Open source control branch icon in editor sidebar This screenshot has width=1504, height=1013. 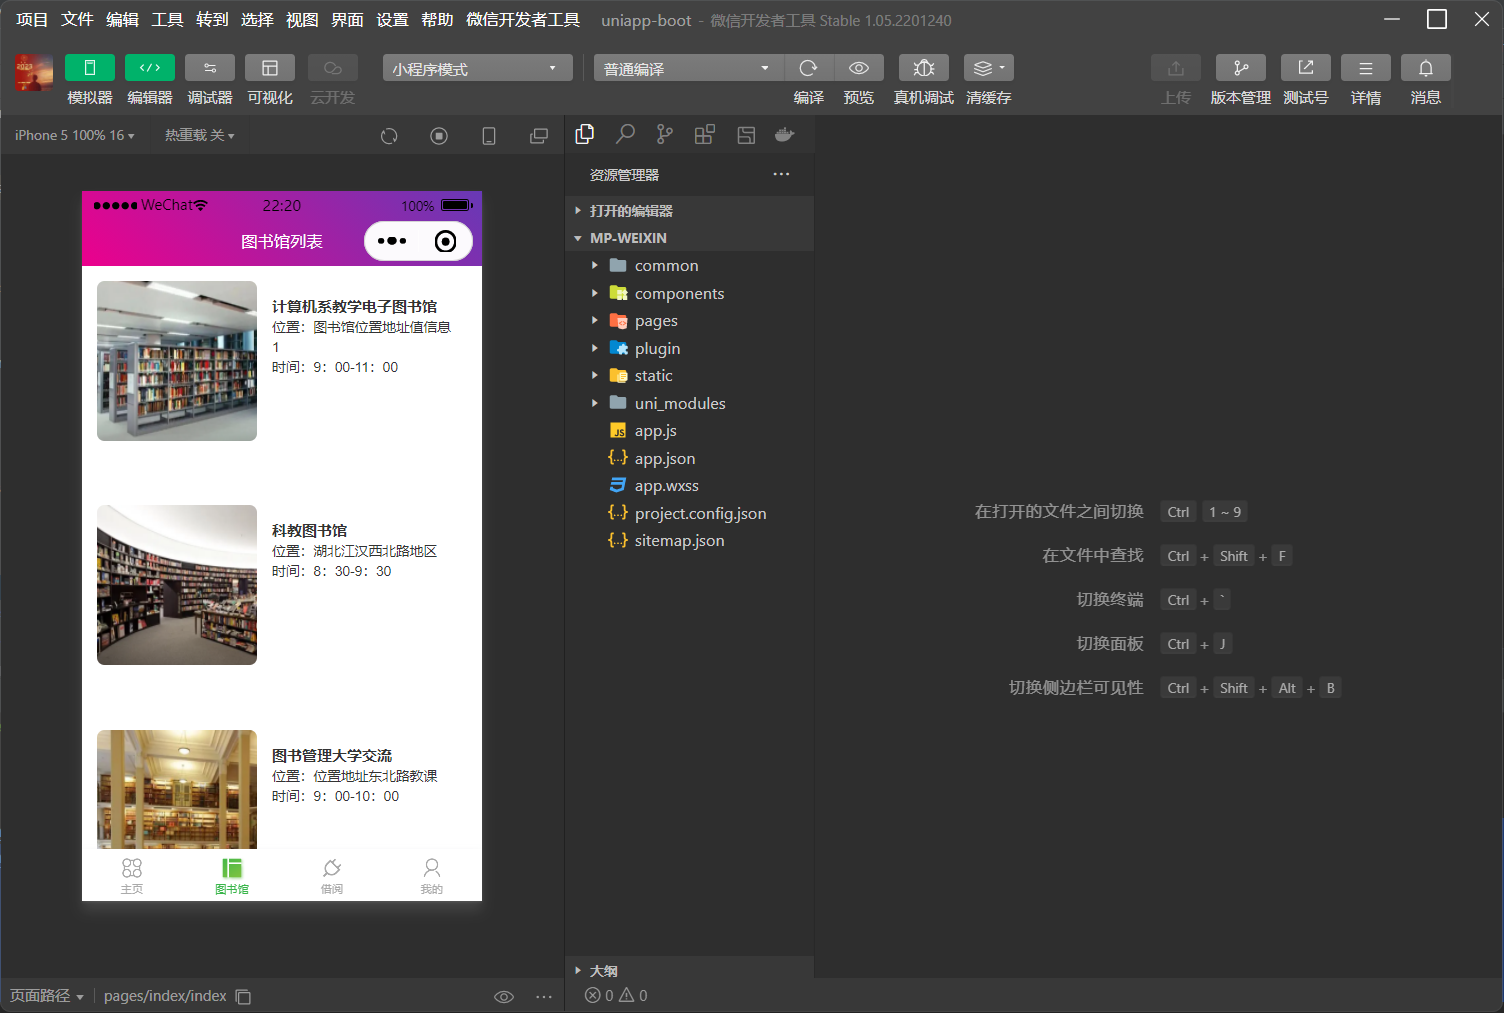pos(665,135)
